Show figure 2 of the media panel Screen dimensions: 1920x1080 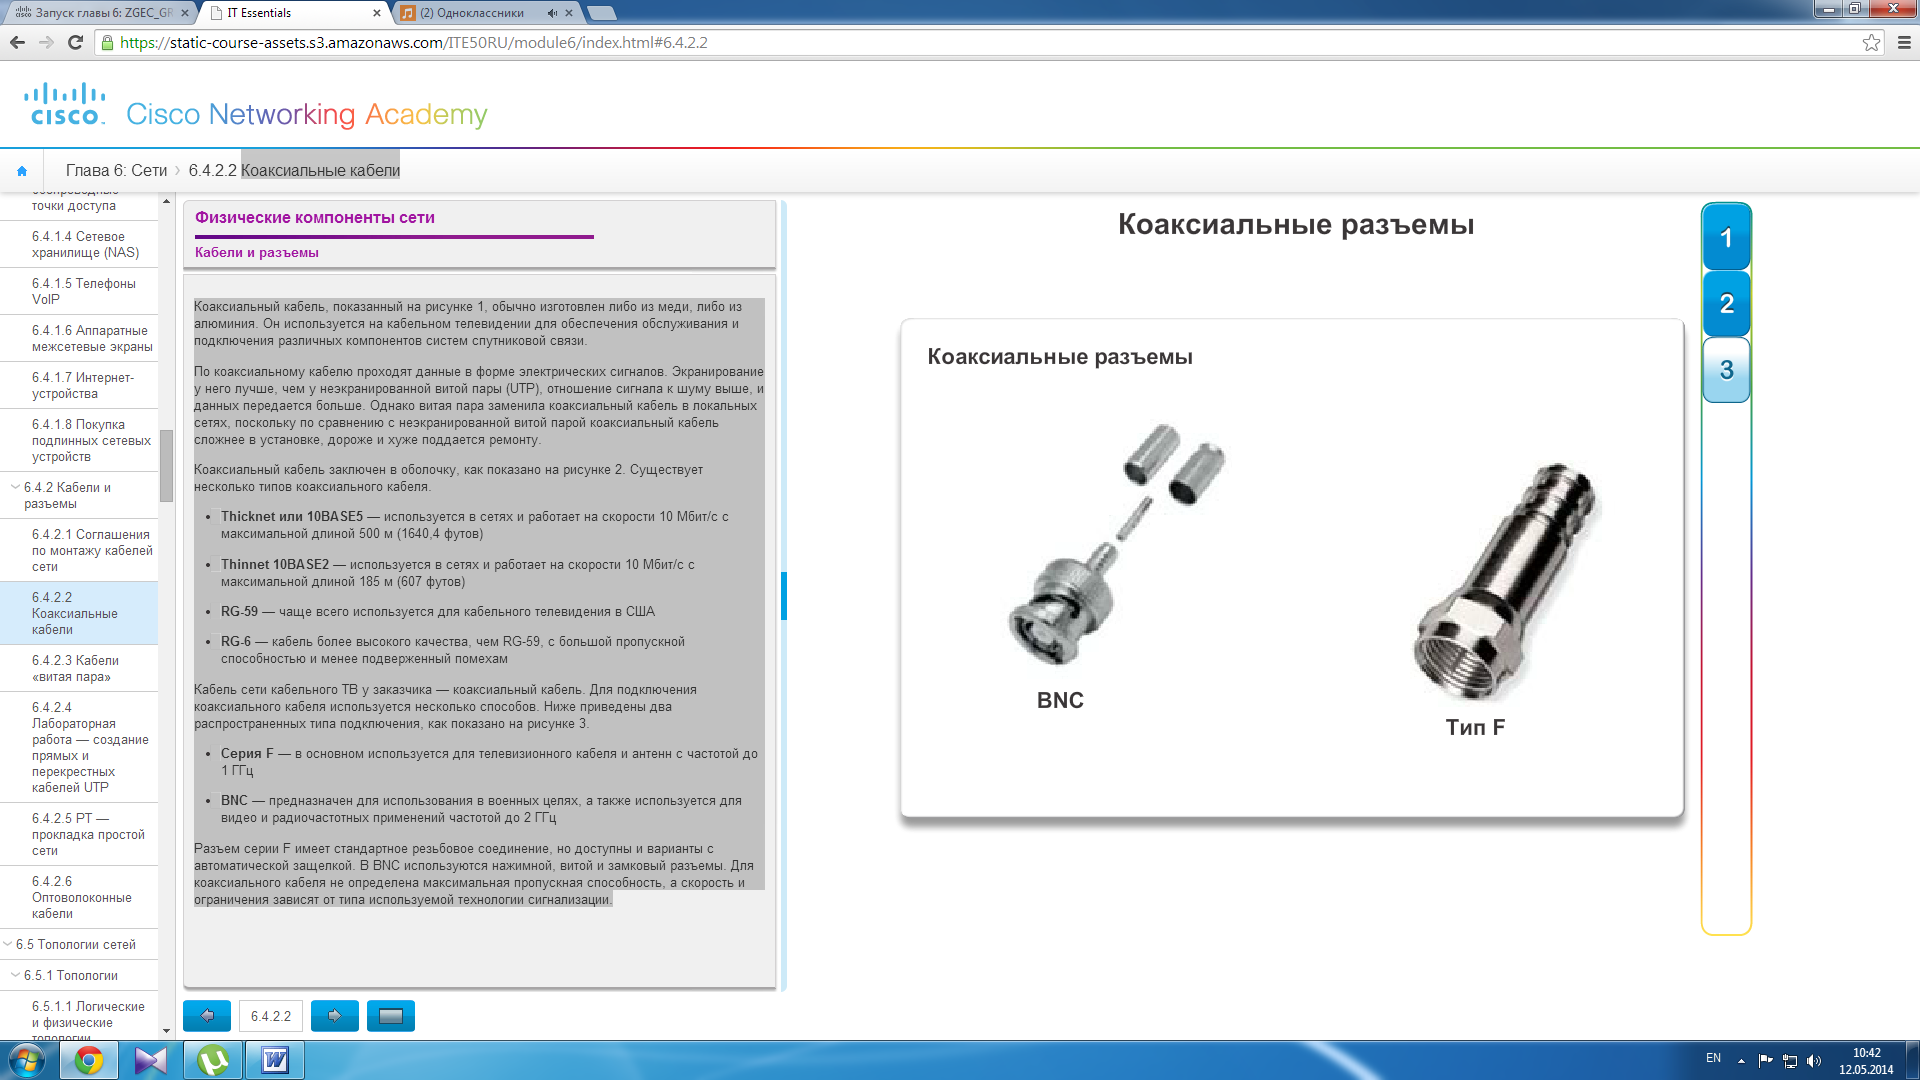point(1726,304)
